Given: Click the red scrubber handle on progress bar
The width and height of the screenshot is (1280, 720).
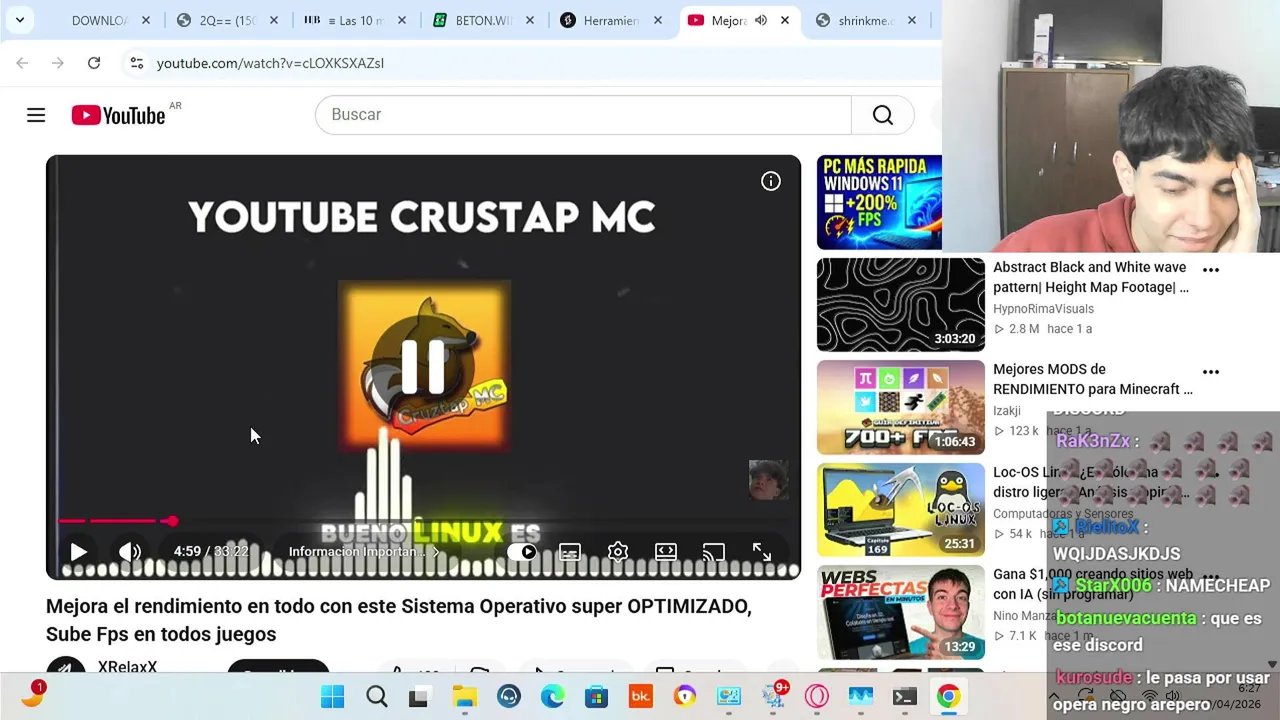Looking at the screenshot, I should (x=172, y=521).
